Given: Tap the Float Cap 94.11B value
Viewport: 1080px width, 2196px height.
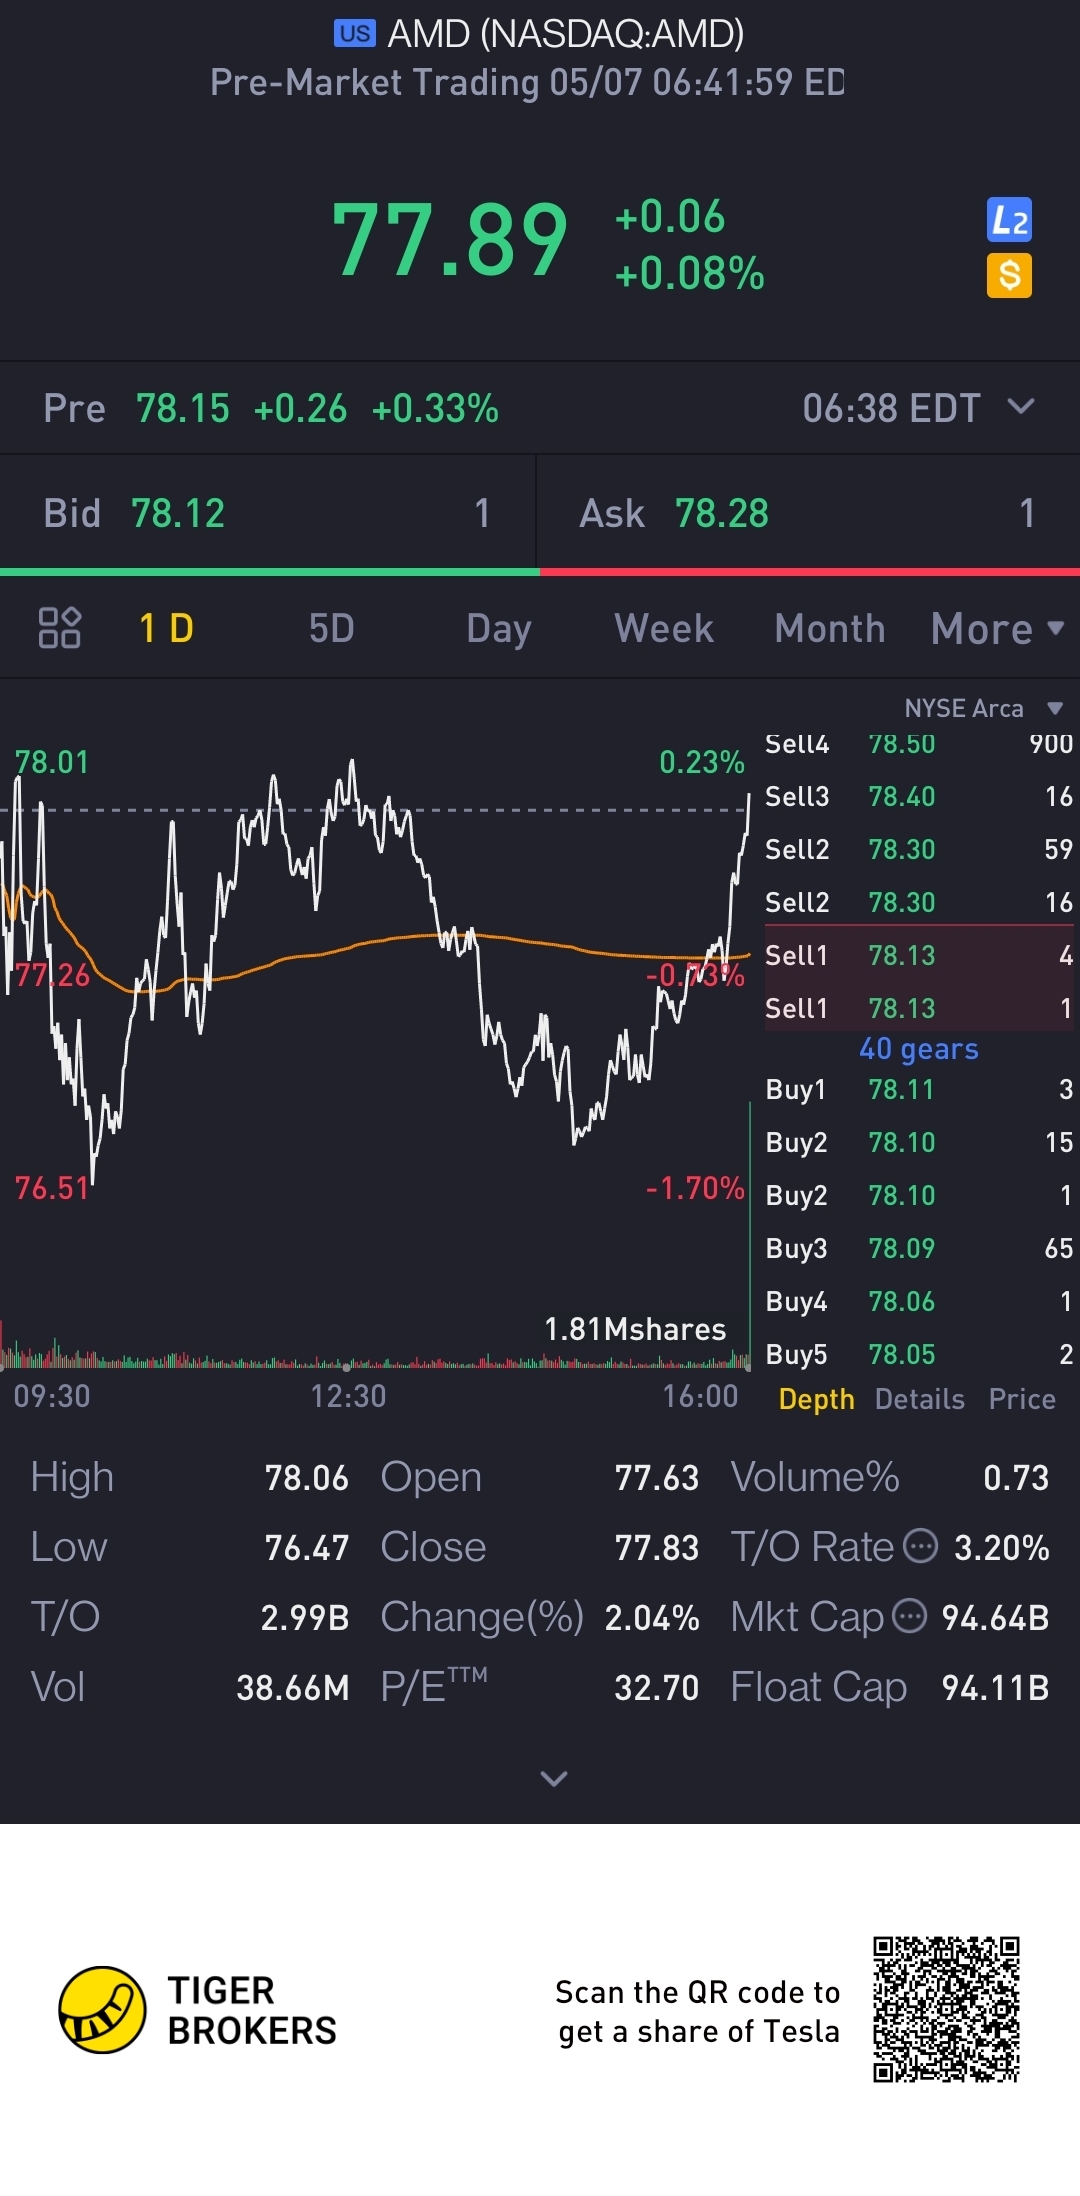Looking at the screenshot, I should pos(995,1688).
